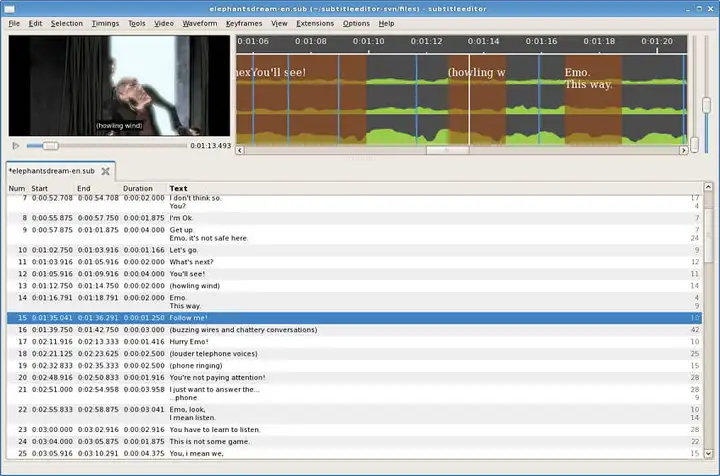Select the 'Hurry Emo!' subtitle row
Image resolution: width=720 pixels, height=476 pixels.
click(354, 342)
